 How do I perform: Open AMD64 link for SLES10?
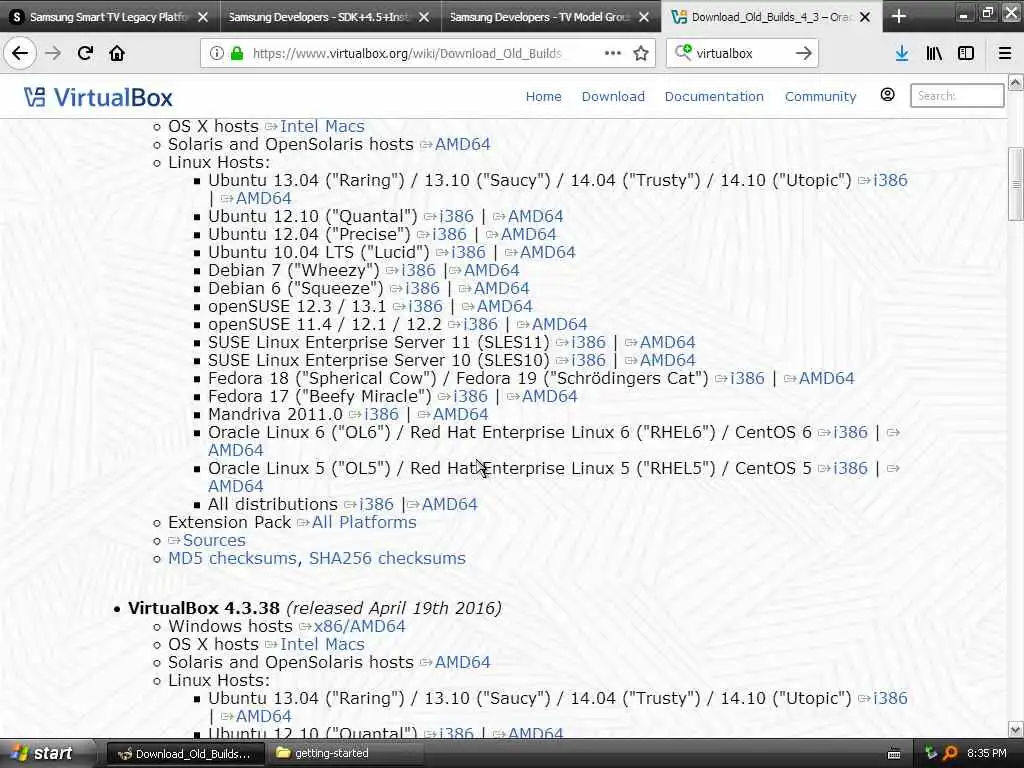tap(667, 360)
